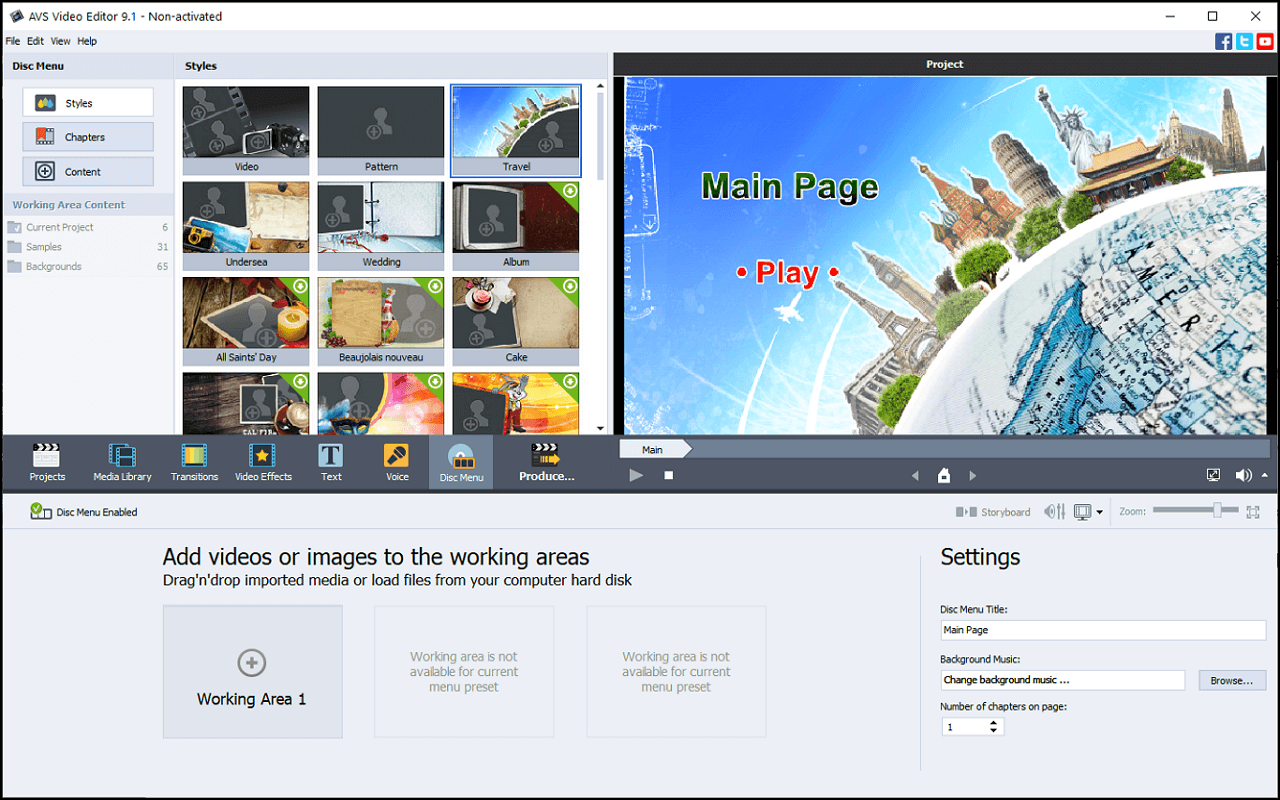Image resolution: width=1280 pixels, height=800 pixels.
Task: Open the Media Library
Action: [122, 462]
